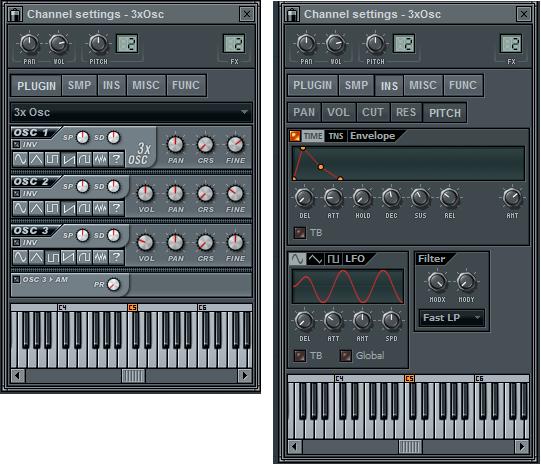Viewport: 541px width, 465px height.
Task: Click the pitch range number display in right window
Action: pyautogui.click(x=404, y=44)
